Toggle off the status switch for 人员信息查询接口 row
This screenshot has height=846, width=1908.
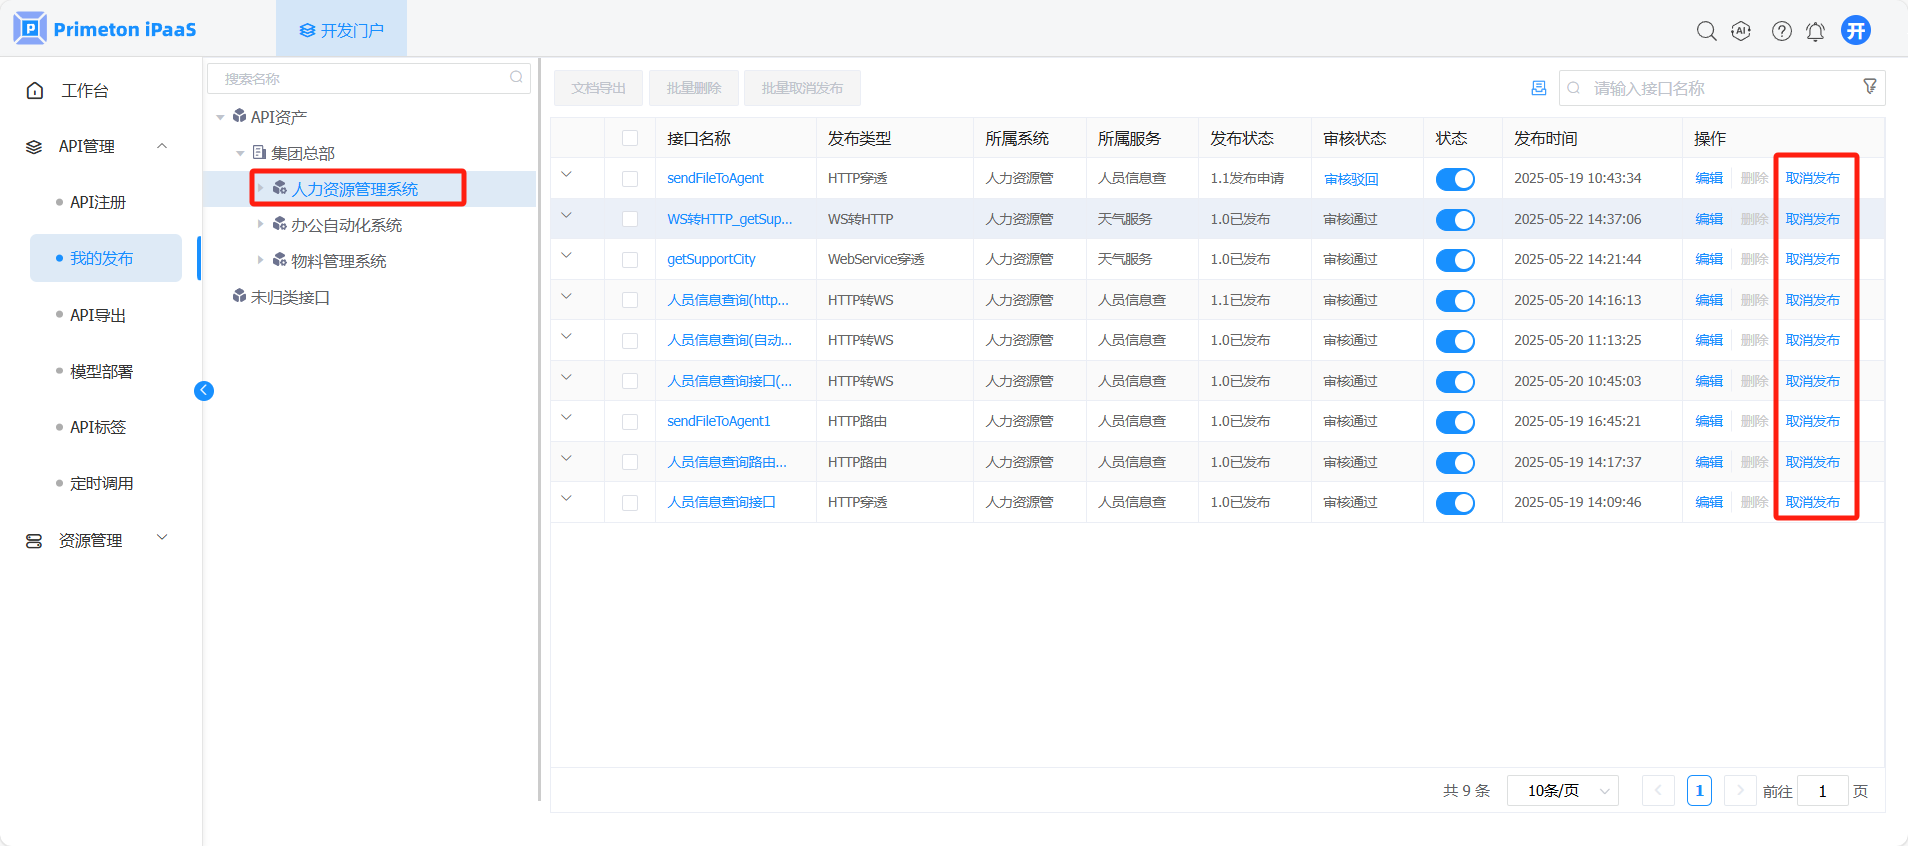coord(1455,503)
